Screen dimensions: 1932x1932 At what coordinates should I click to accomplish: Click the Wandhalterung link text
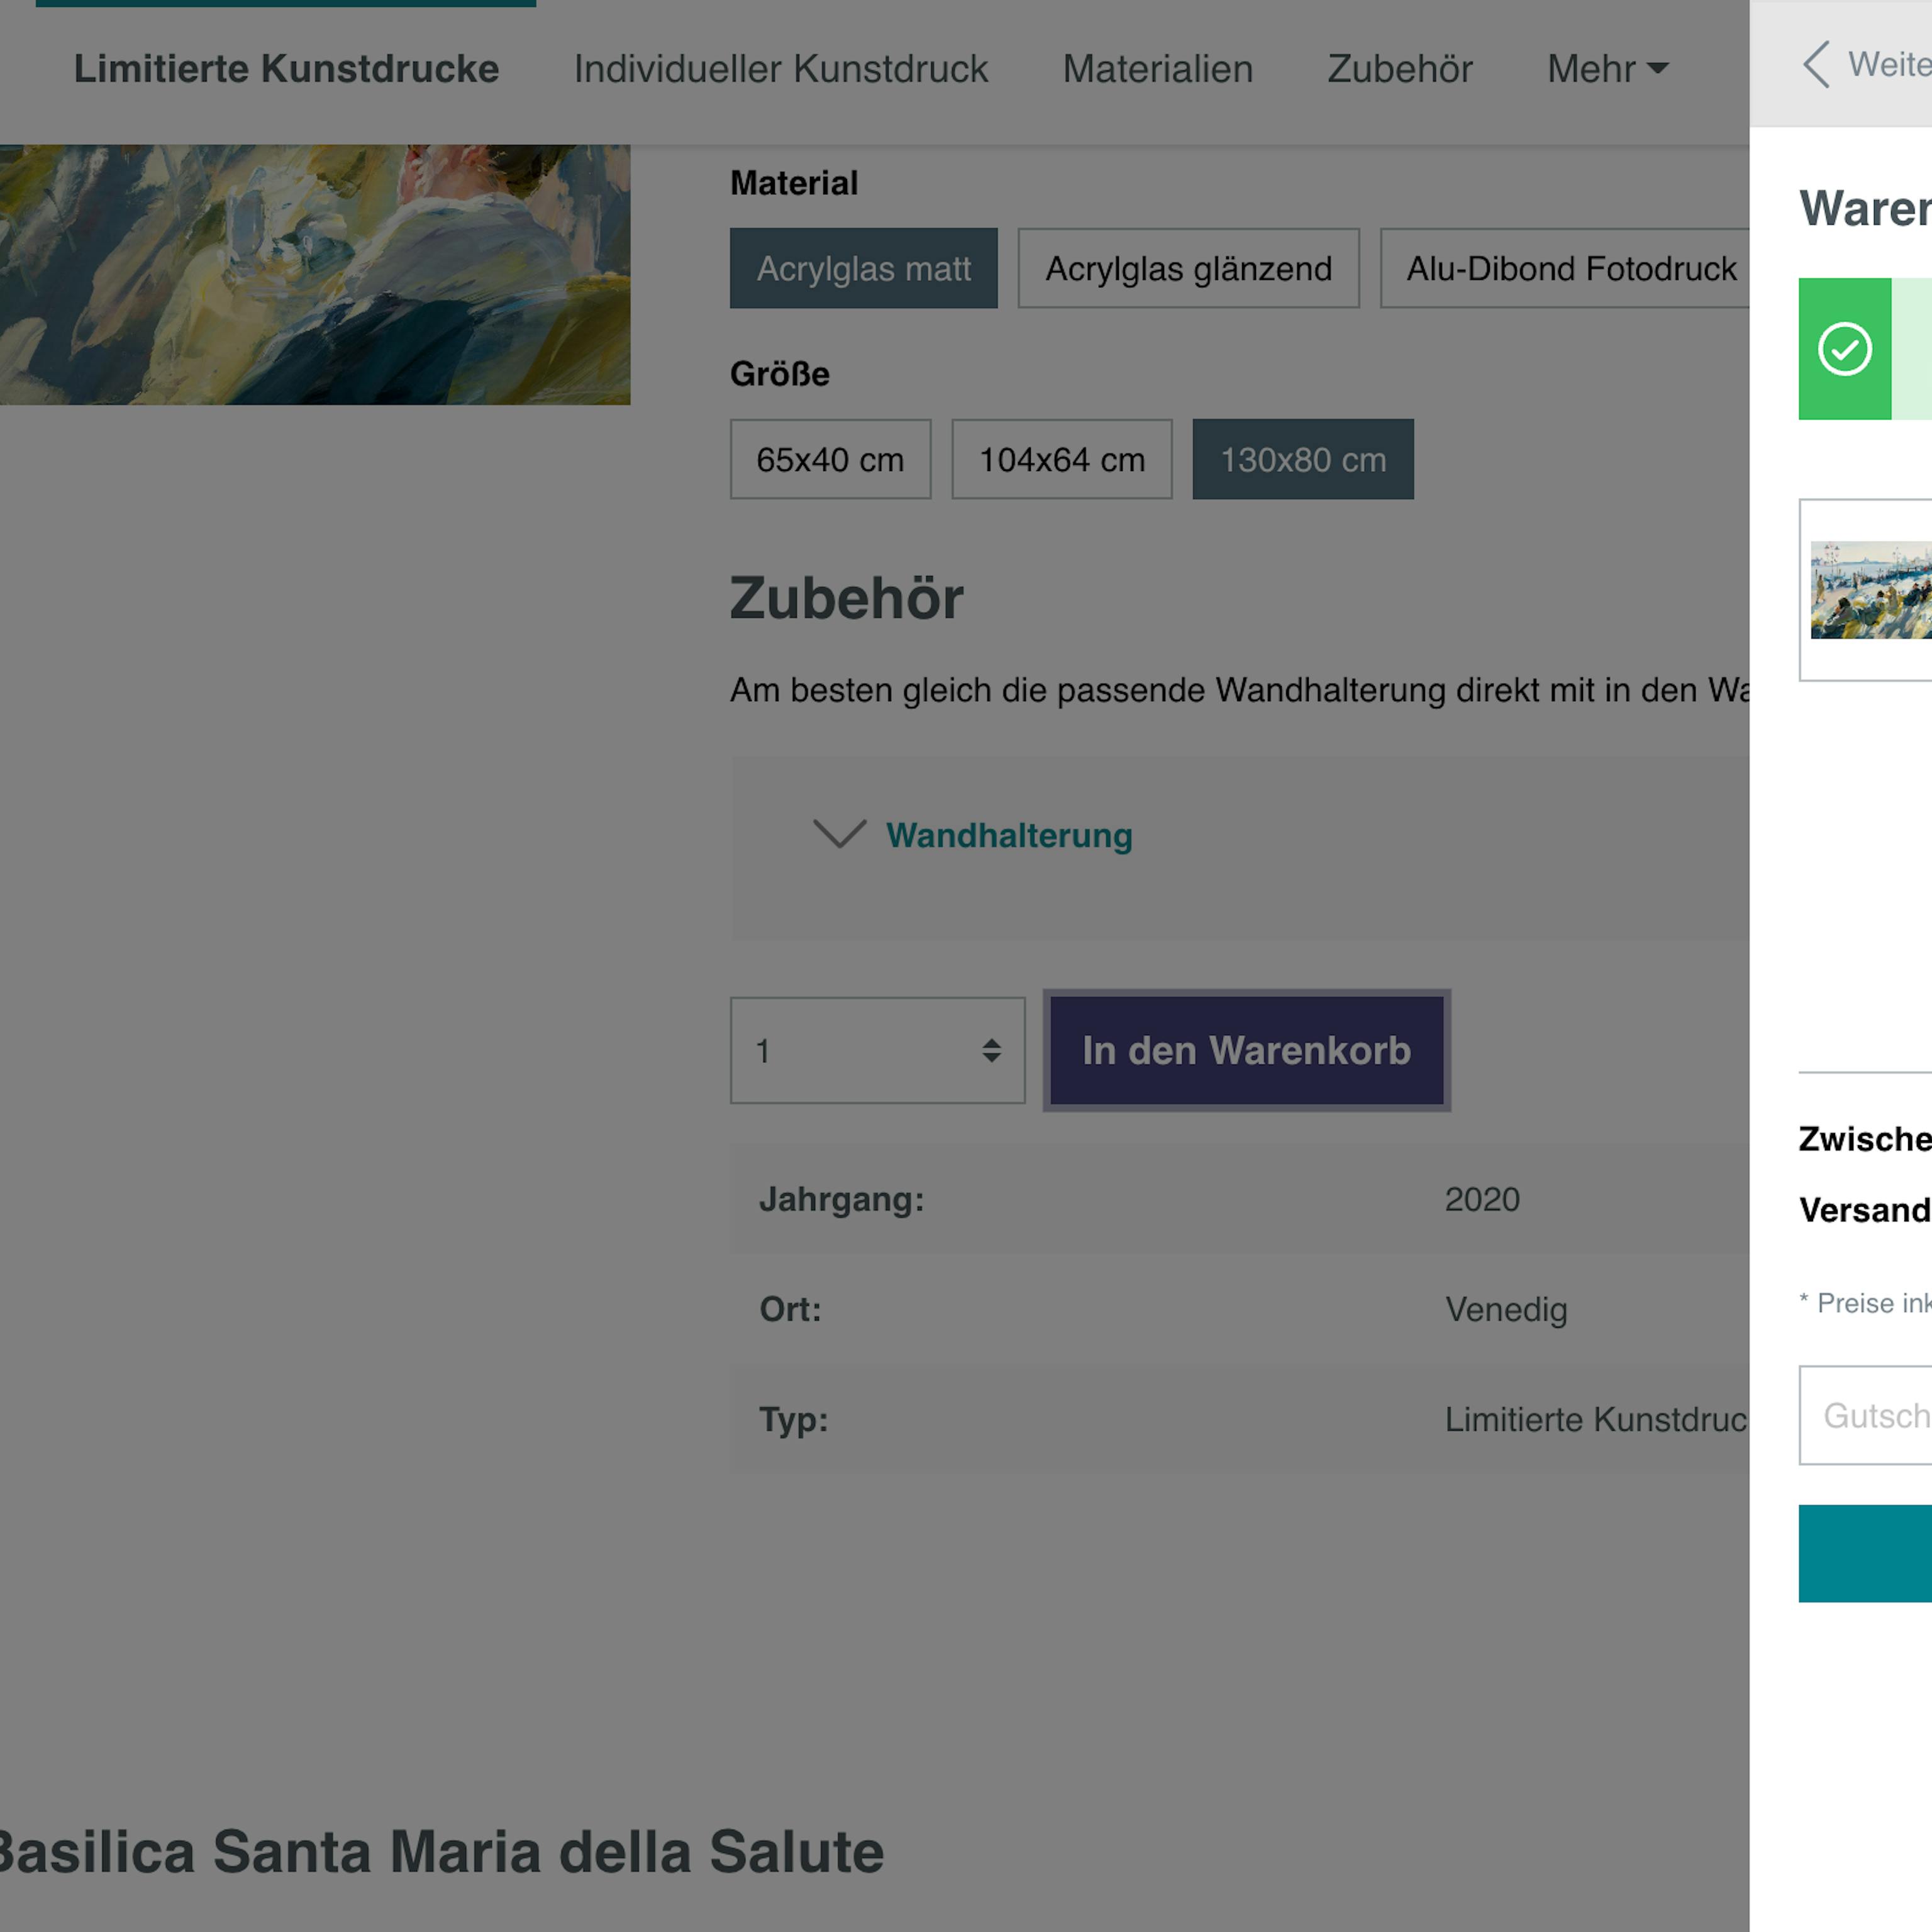click(x=1009, y=835)
